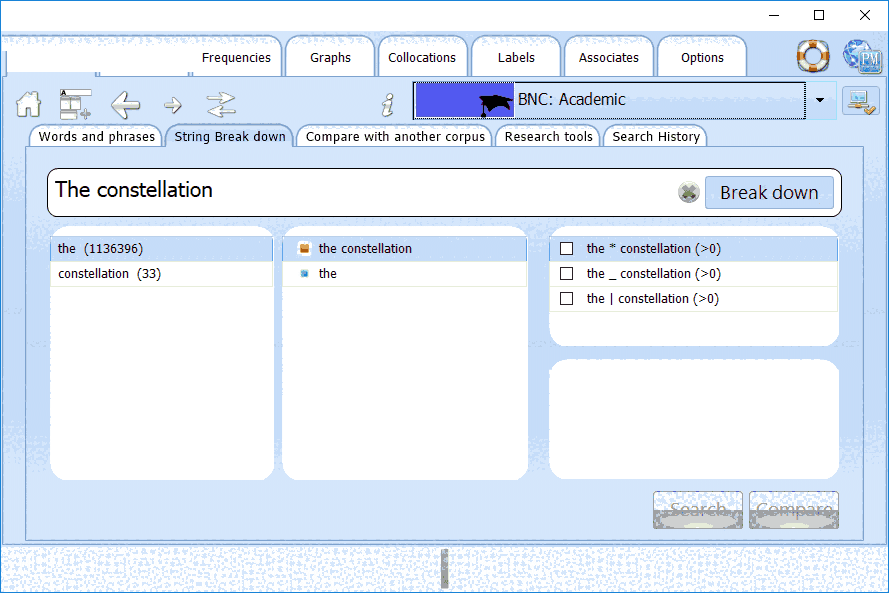Screen dimensions: 889x593
Task: Open the Research tools tab
Action: pos(548,137)
